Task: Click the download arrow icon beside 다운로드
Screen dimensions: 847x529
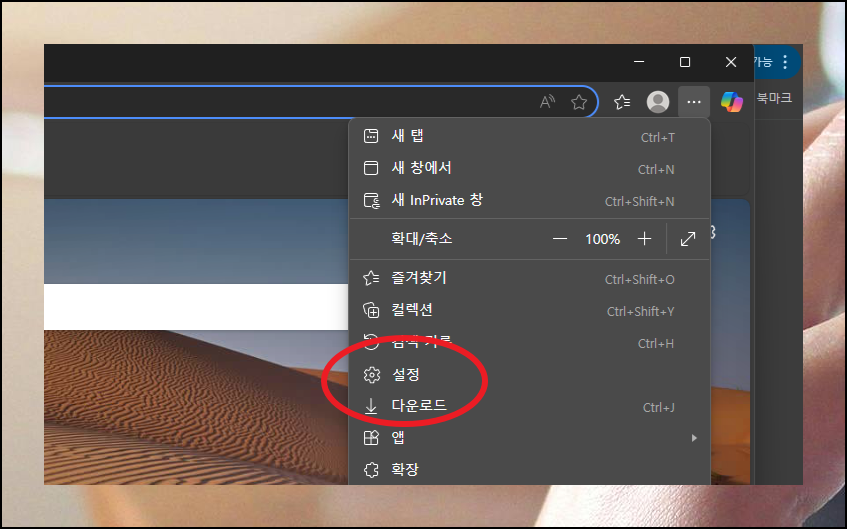Action: tap(371, 406)
